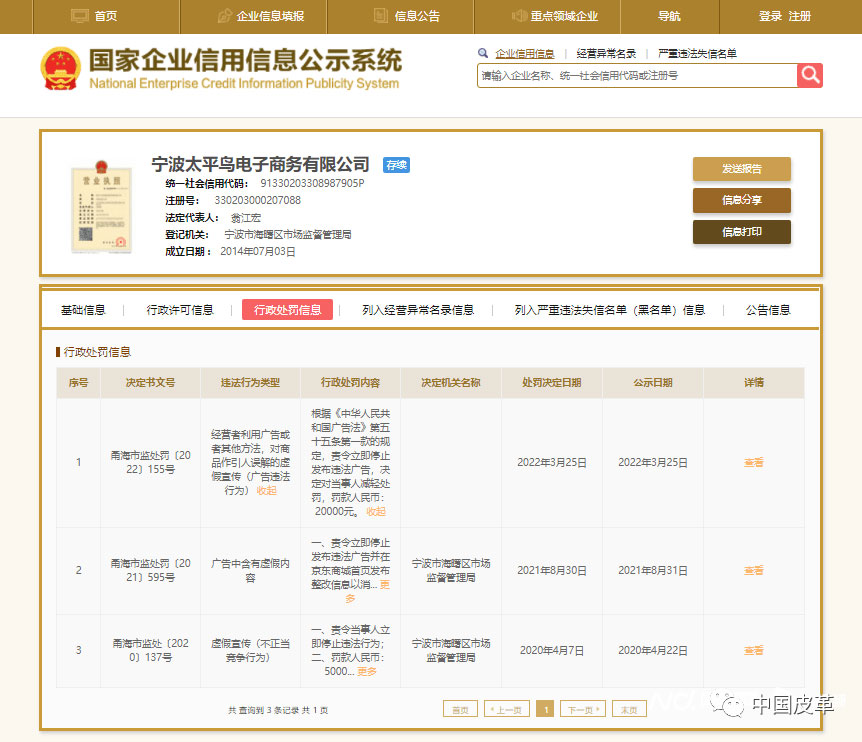Open the 首页 nav item with monitor icon
This screenshot has width=862, height=742.
95,16
